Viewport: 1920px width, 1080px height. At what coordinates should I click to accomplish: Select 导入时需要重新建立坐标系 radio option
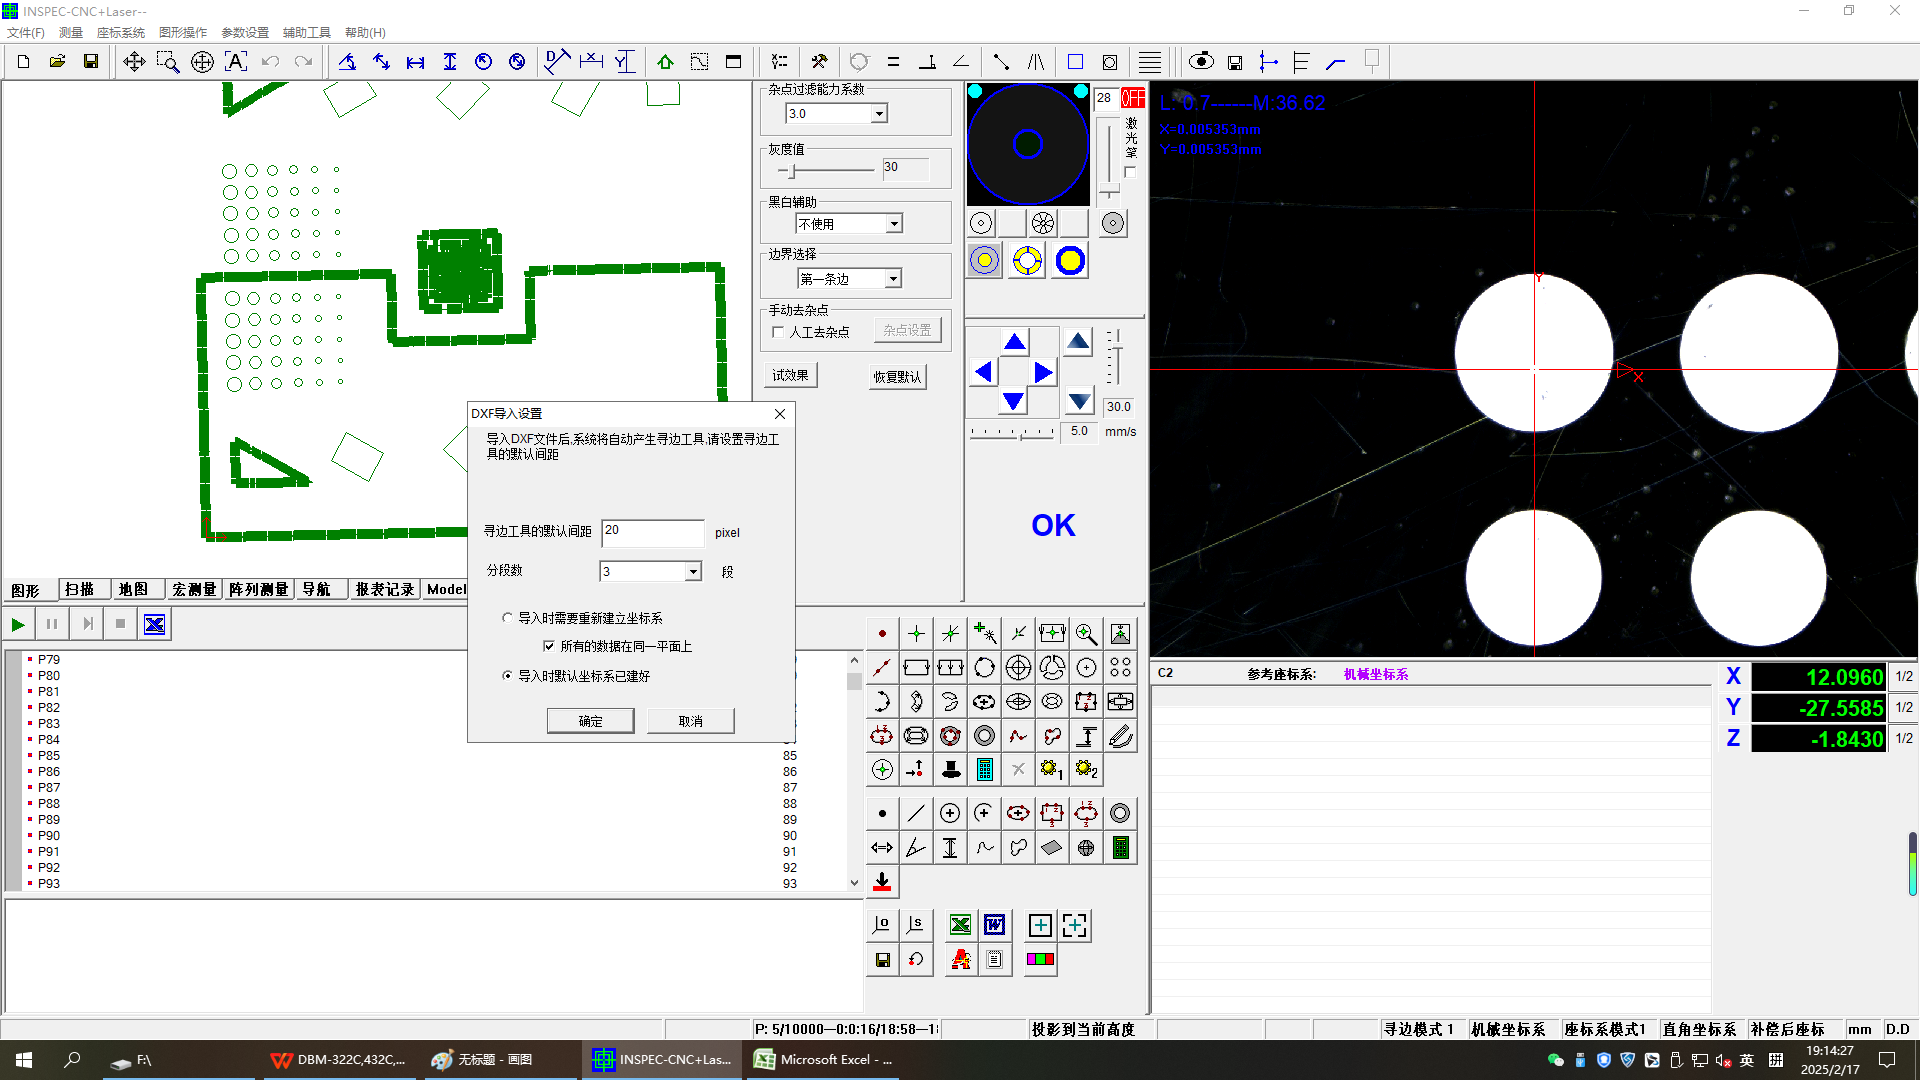507,618
